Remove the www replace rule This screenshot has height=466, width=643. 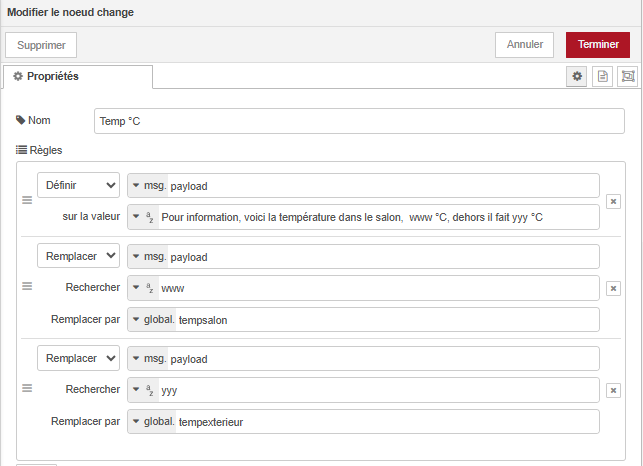613,288
